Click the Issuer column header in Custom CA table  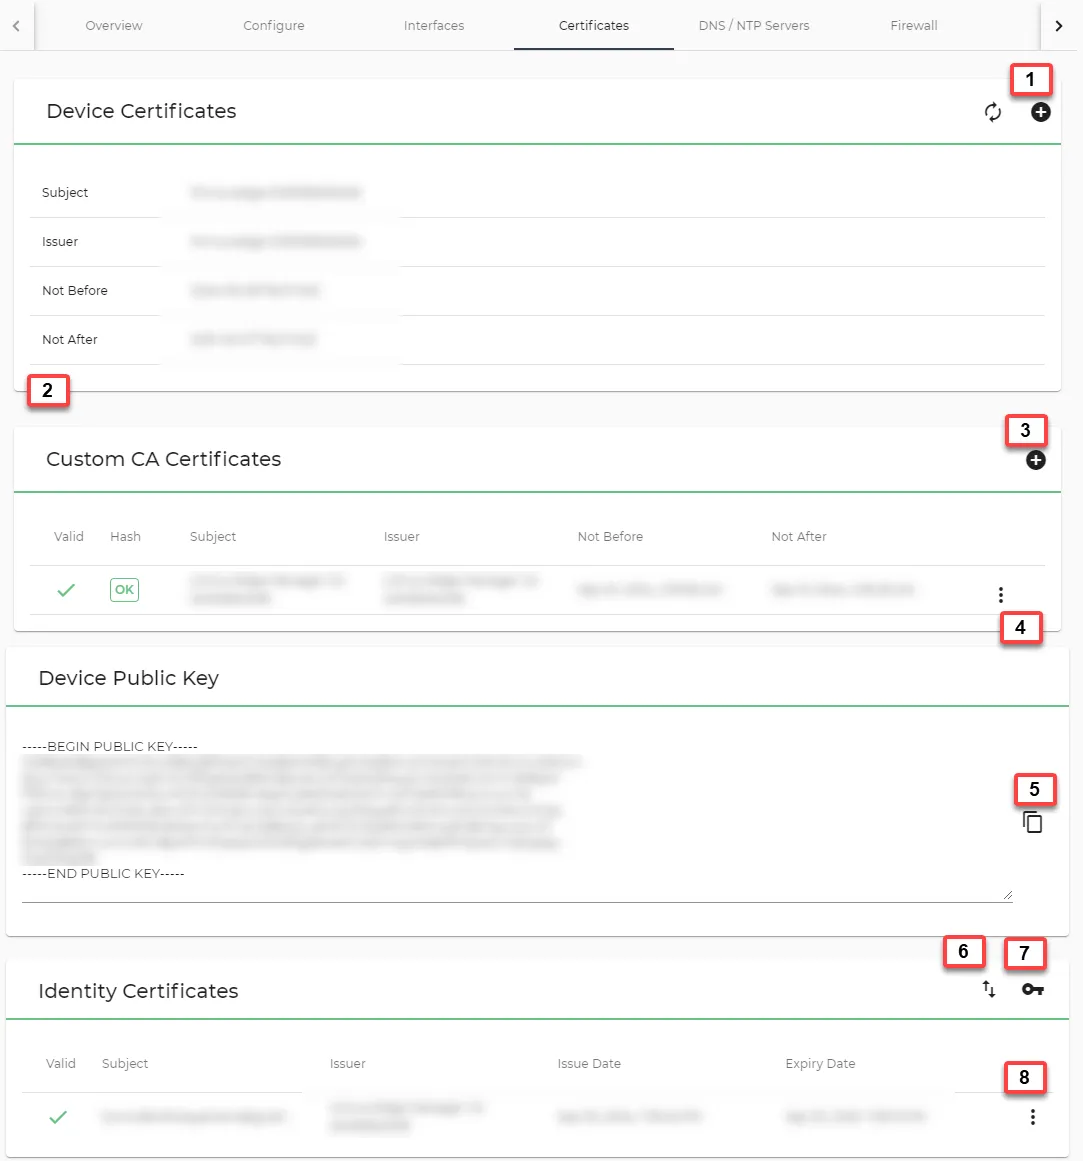click(402, 536)
